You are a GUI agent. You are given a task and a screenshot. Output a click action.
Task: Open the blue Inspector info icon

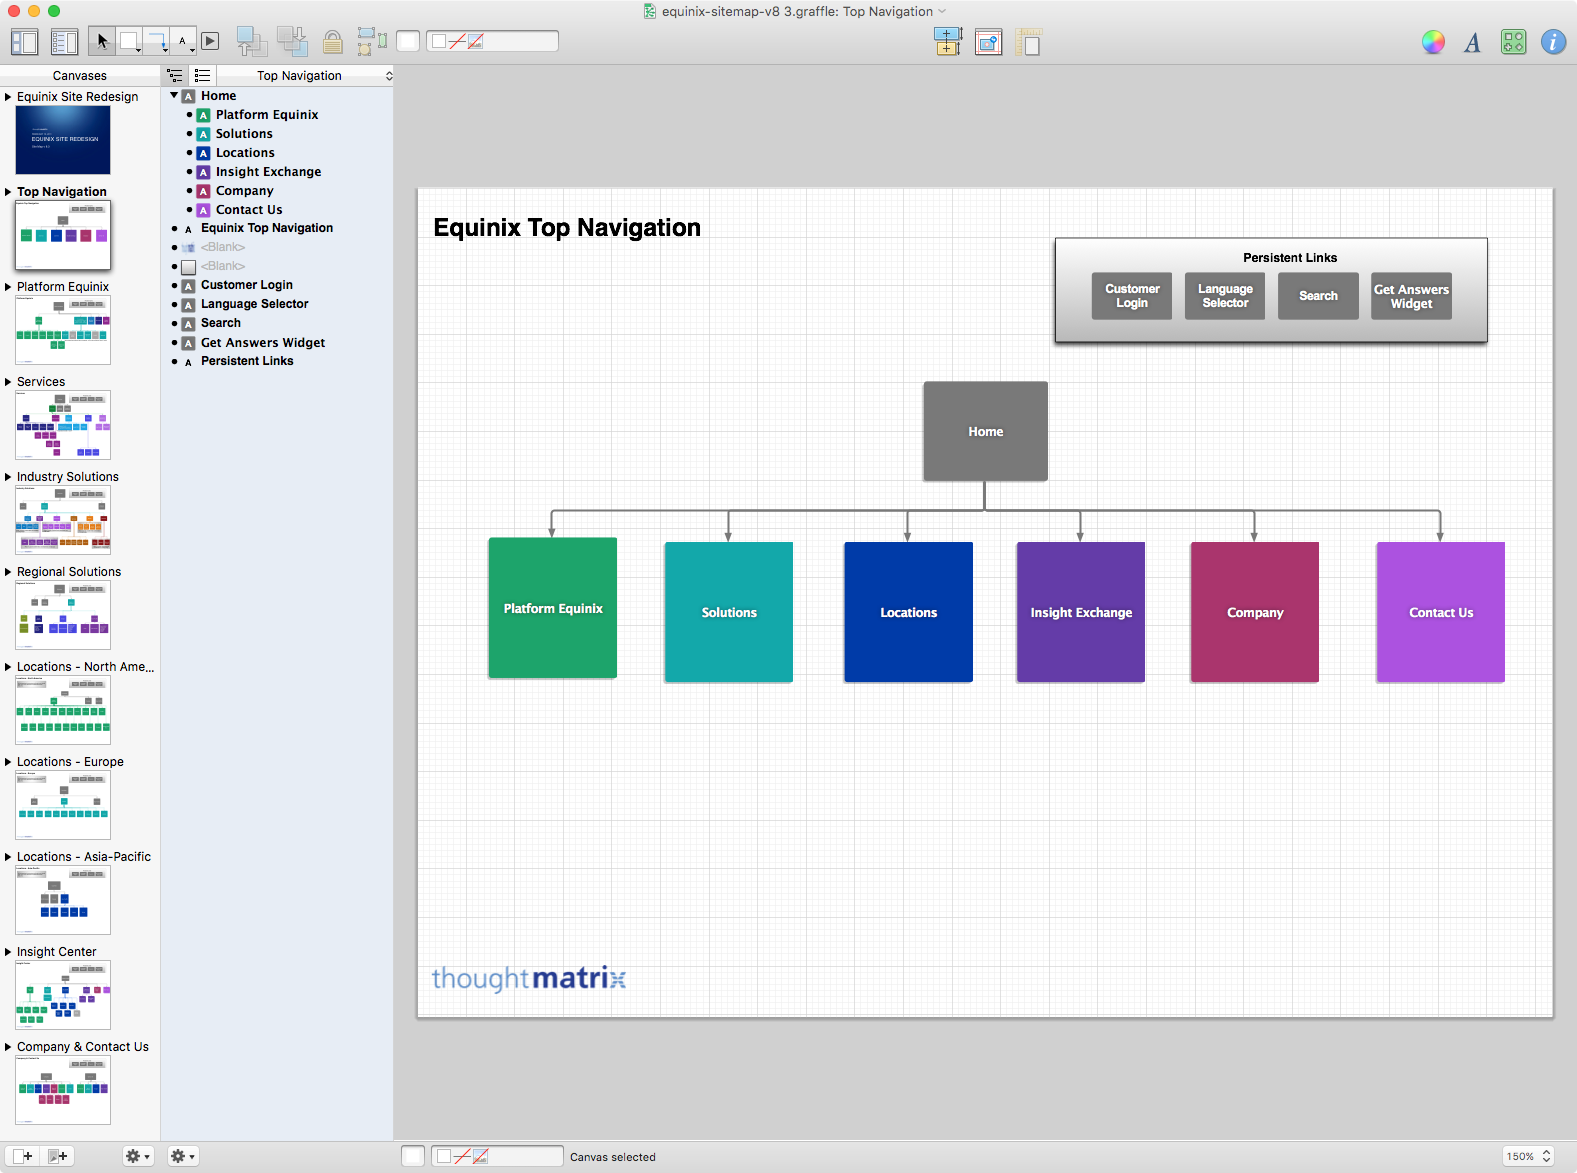[1553, 42]
